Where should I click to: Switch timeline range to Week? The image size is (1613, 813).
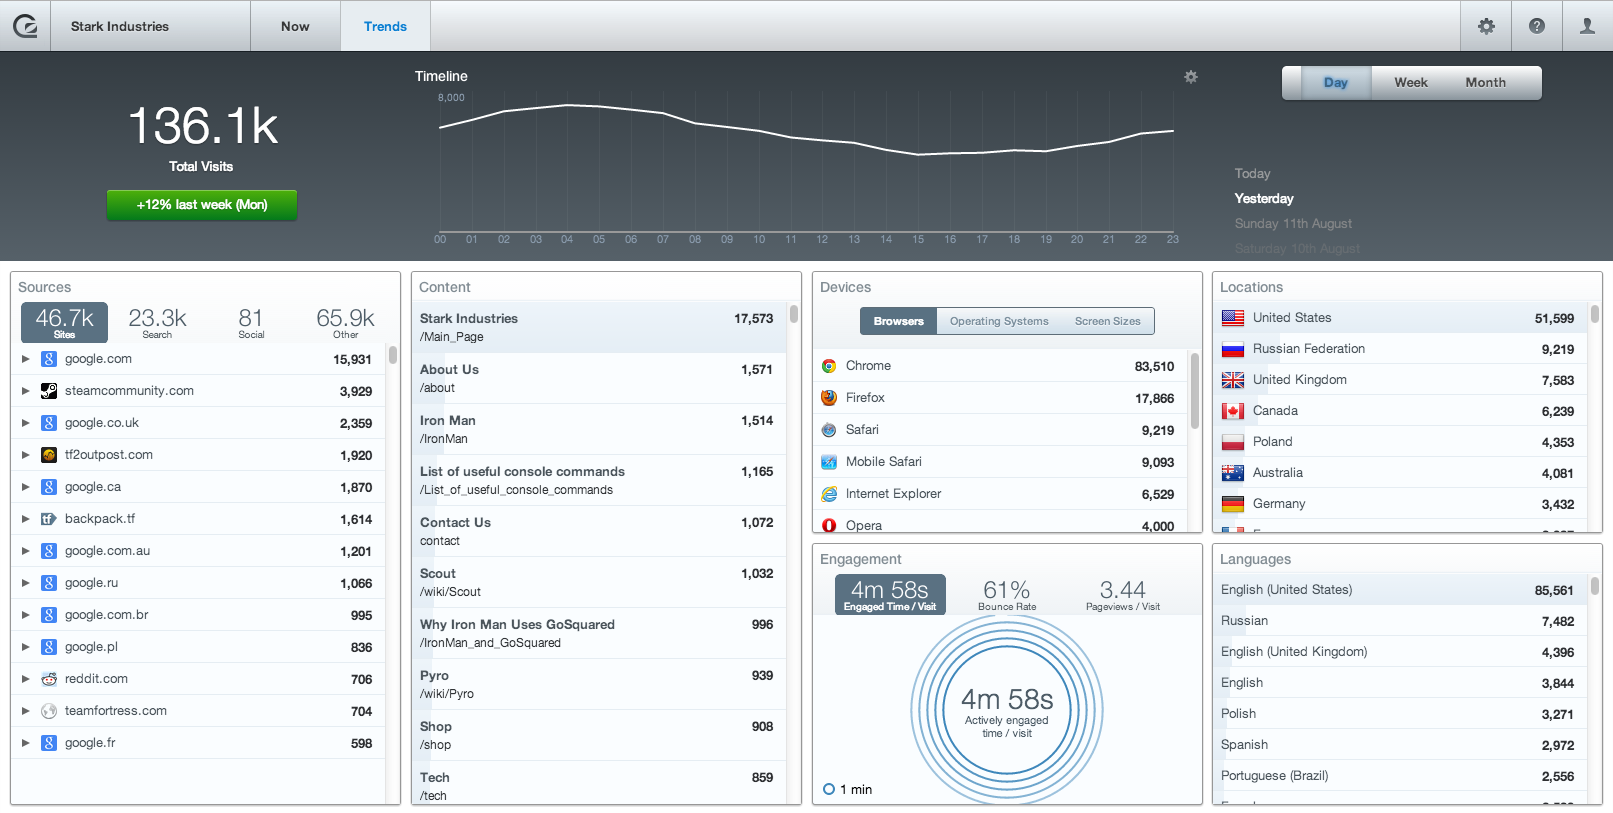point(1410,83)
